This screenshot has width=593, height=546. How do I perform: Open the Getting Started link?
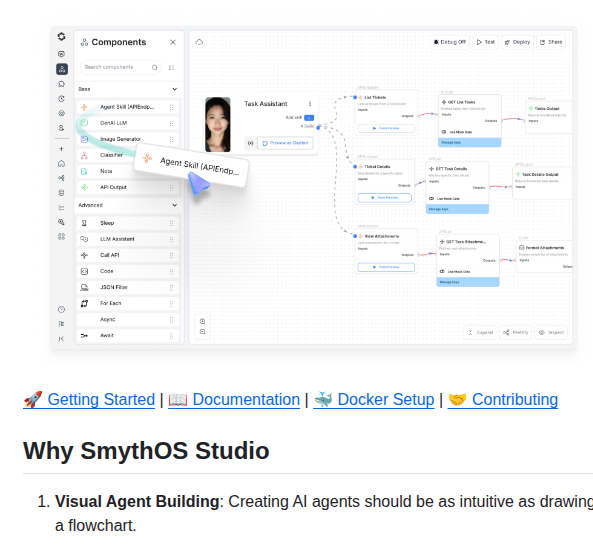click(89, 400)
